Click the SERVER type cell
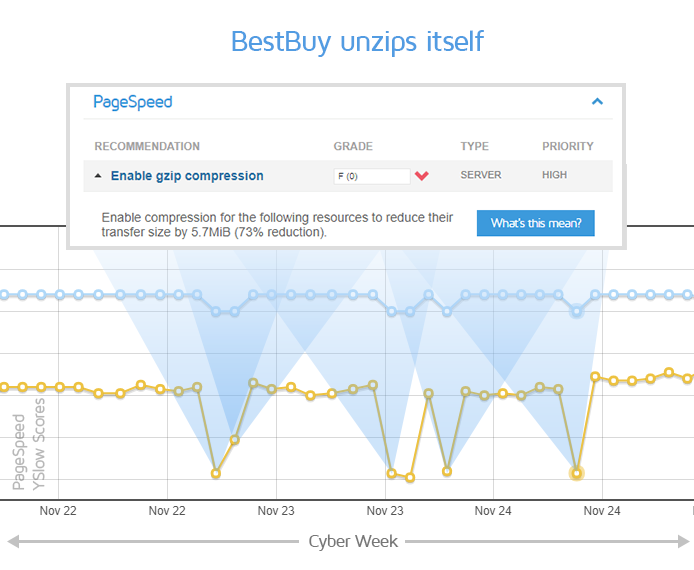This screenshot has height=570, width=694. 481,175
